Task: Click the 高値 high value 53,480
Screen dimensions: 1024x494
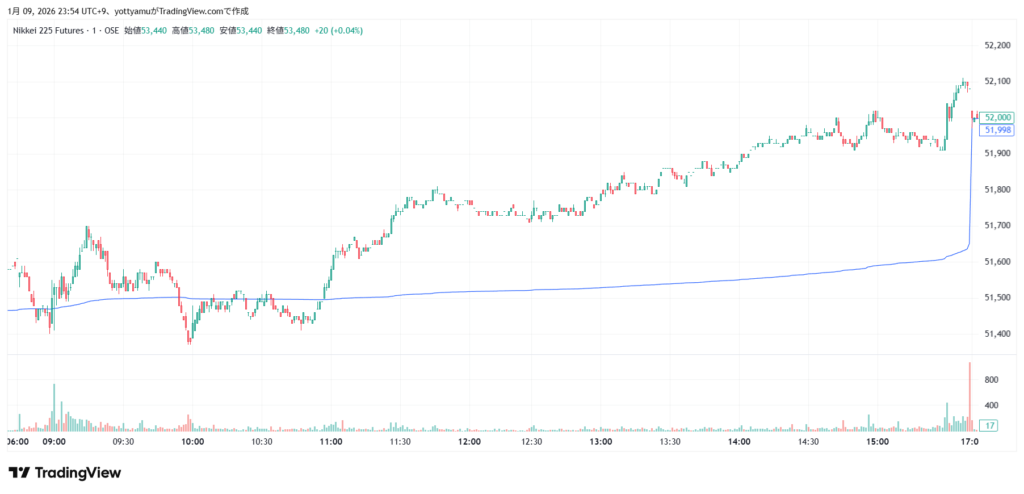Action: pyautogui.click(x=200, y=30)
